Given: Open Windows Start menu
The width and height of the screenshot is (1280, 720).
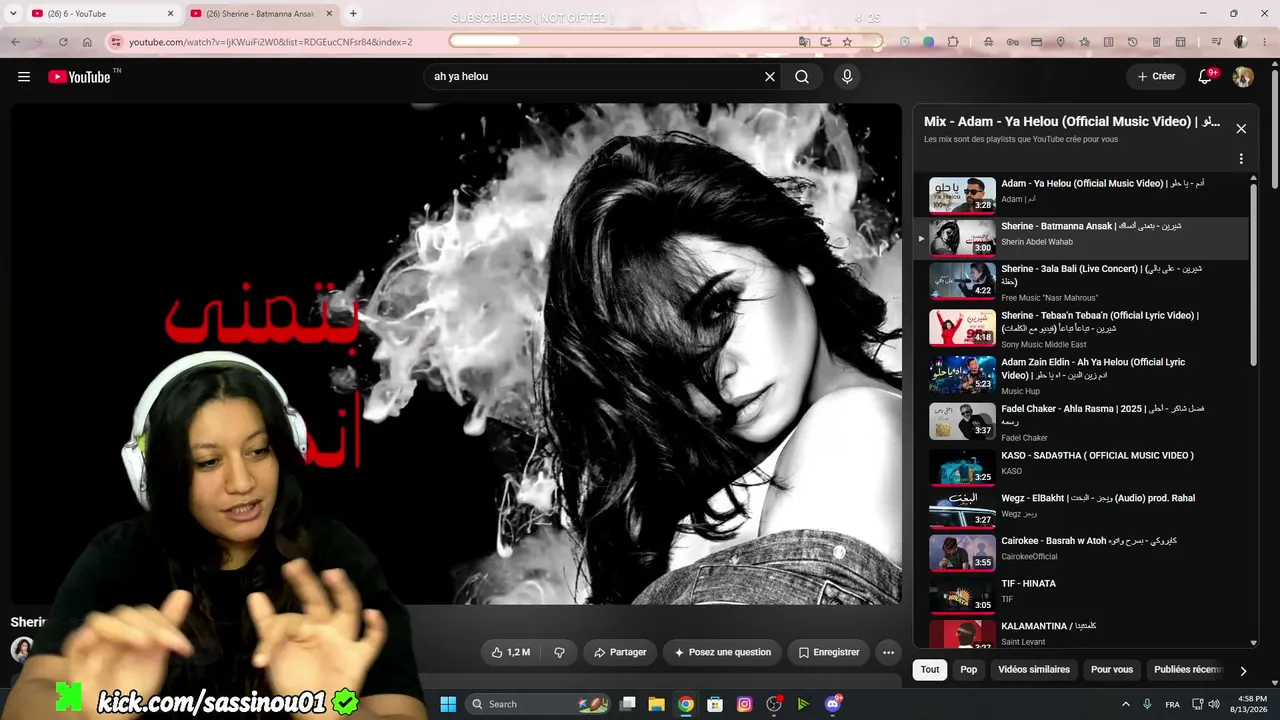Looking at the screenshot, I should tap(448, 704).
